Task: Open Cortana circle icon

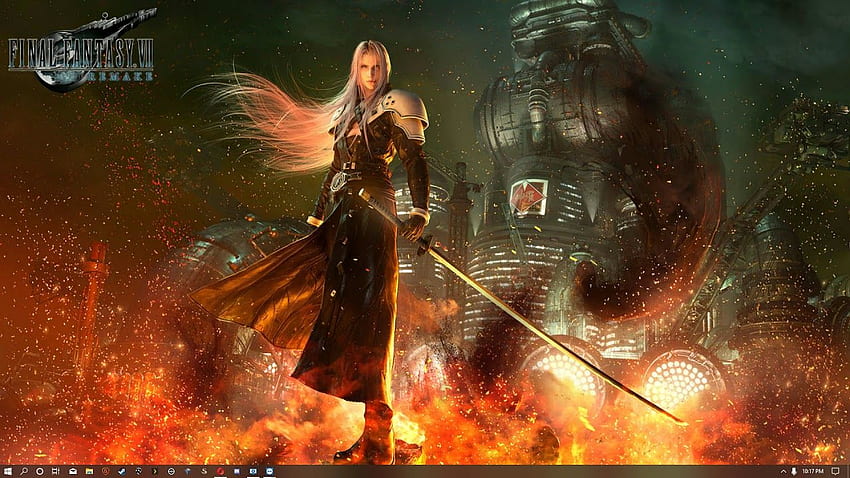Action: (40, 471)
